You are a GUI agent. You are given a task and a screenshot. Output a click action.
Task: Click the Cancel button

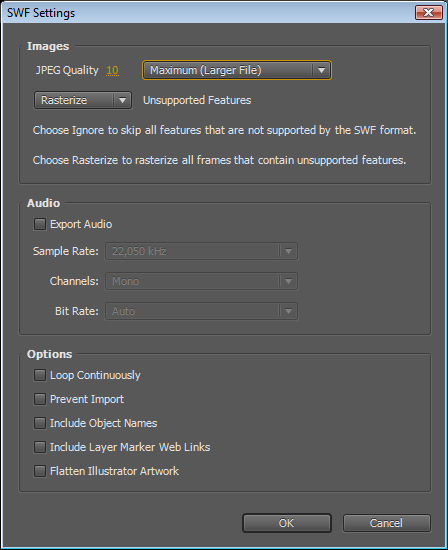[x=387, y=523]
